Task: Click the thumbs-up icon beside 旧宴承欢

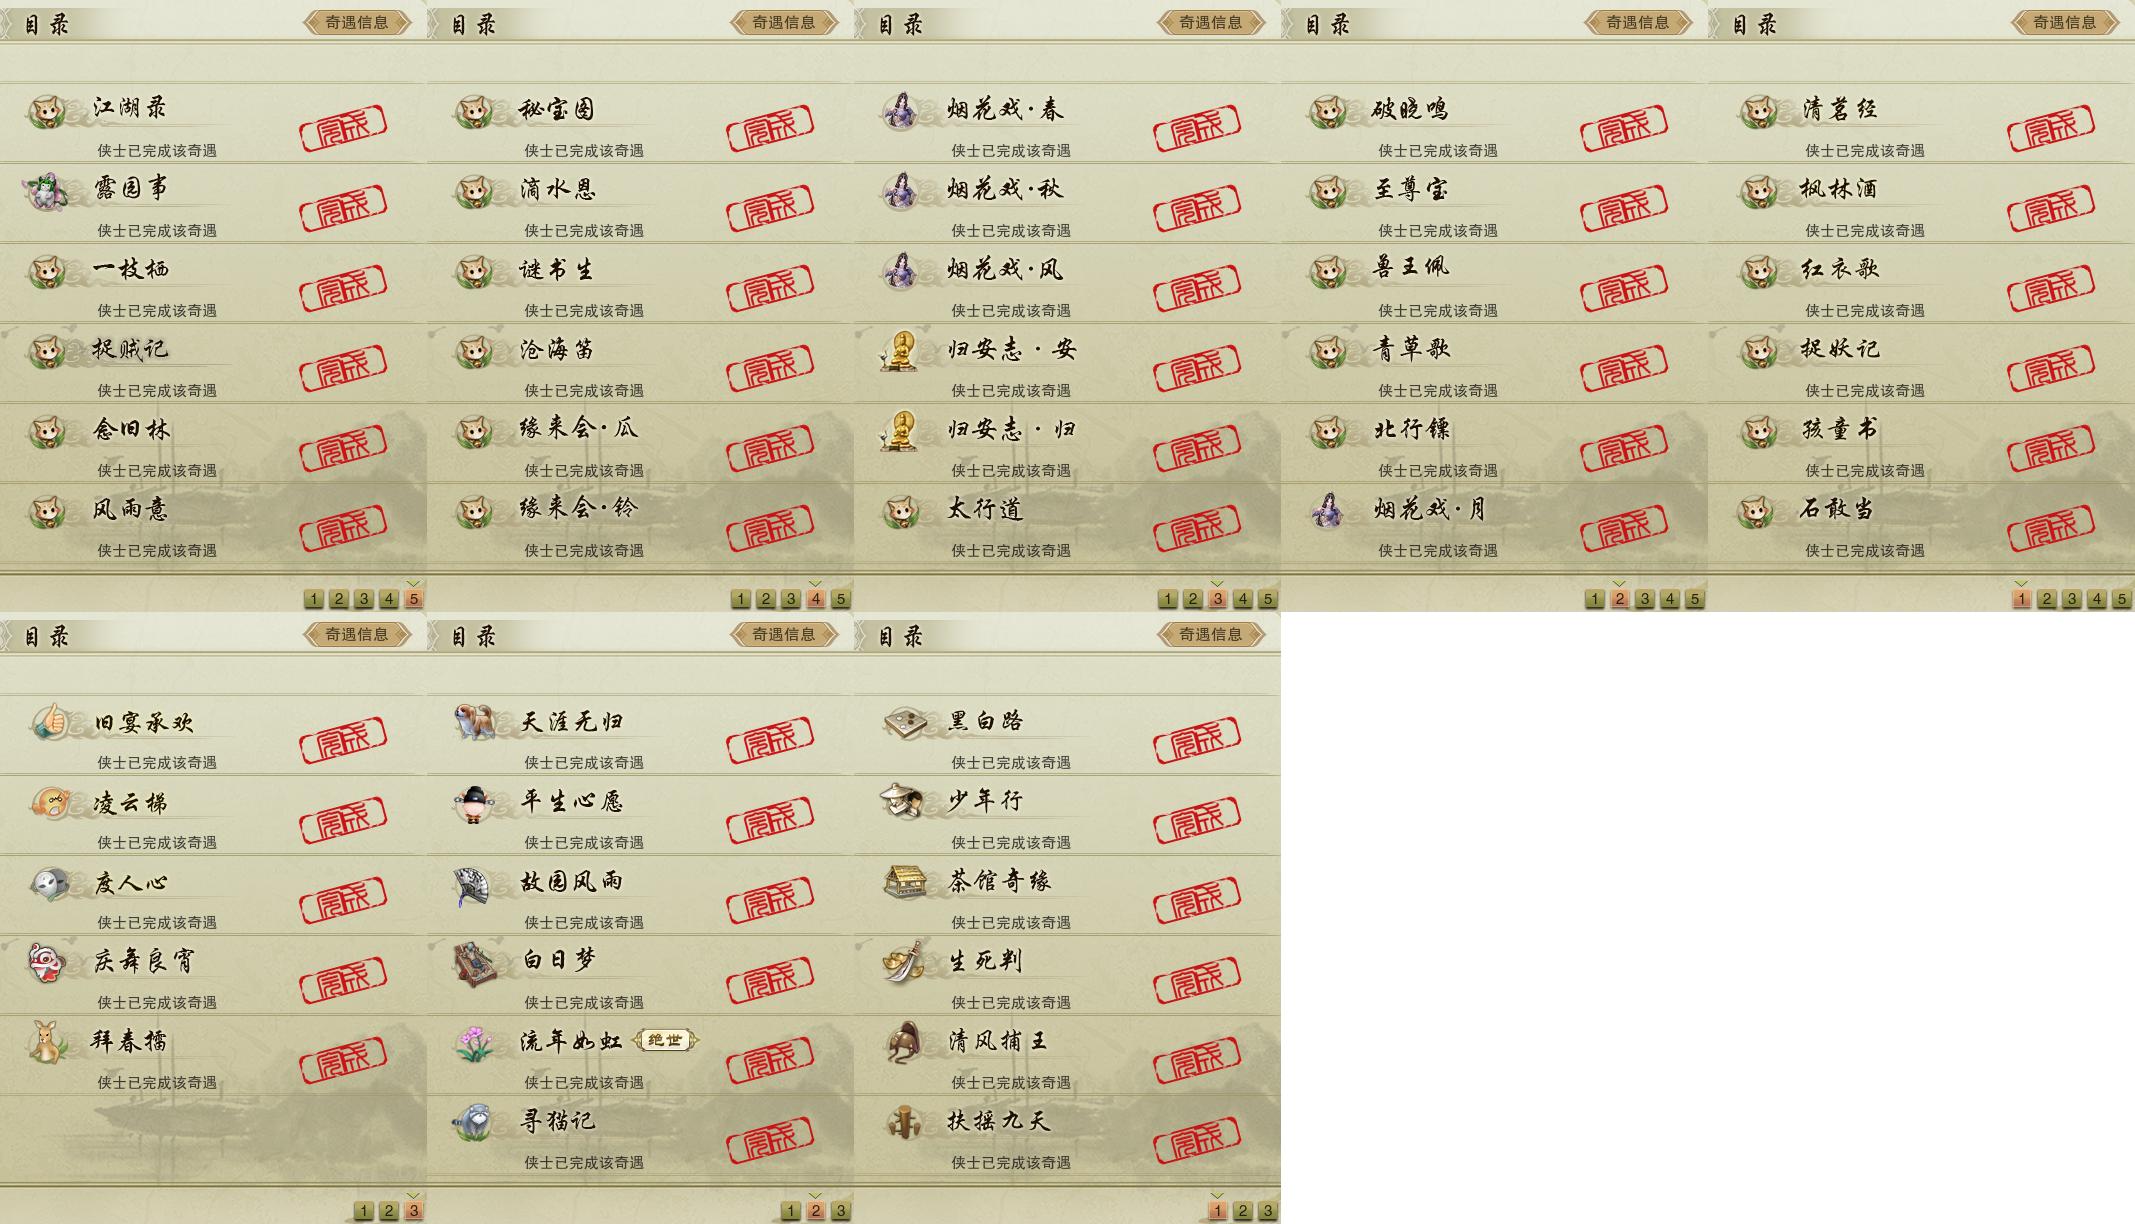Action: (48, 721)
